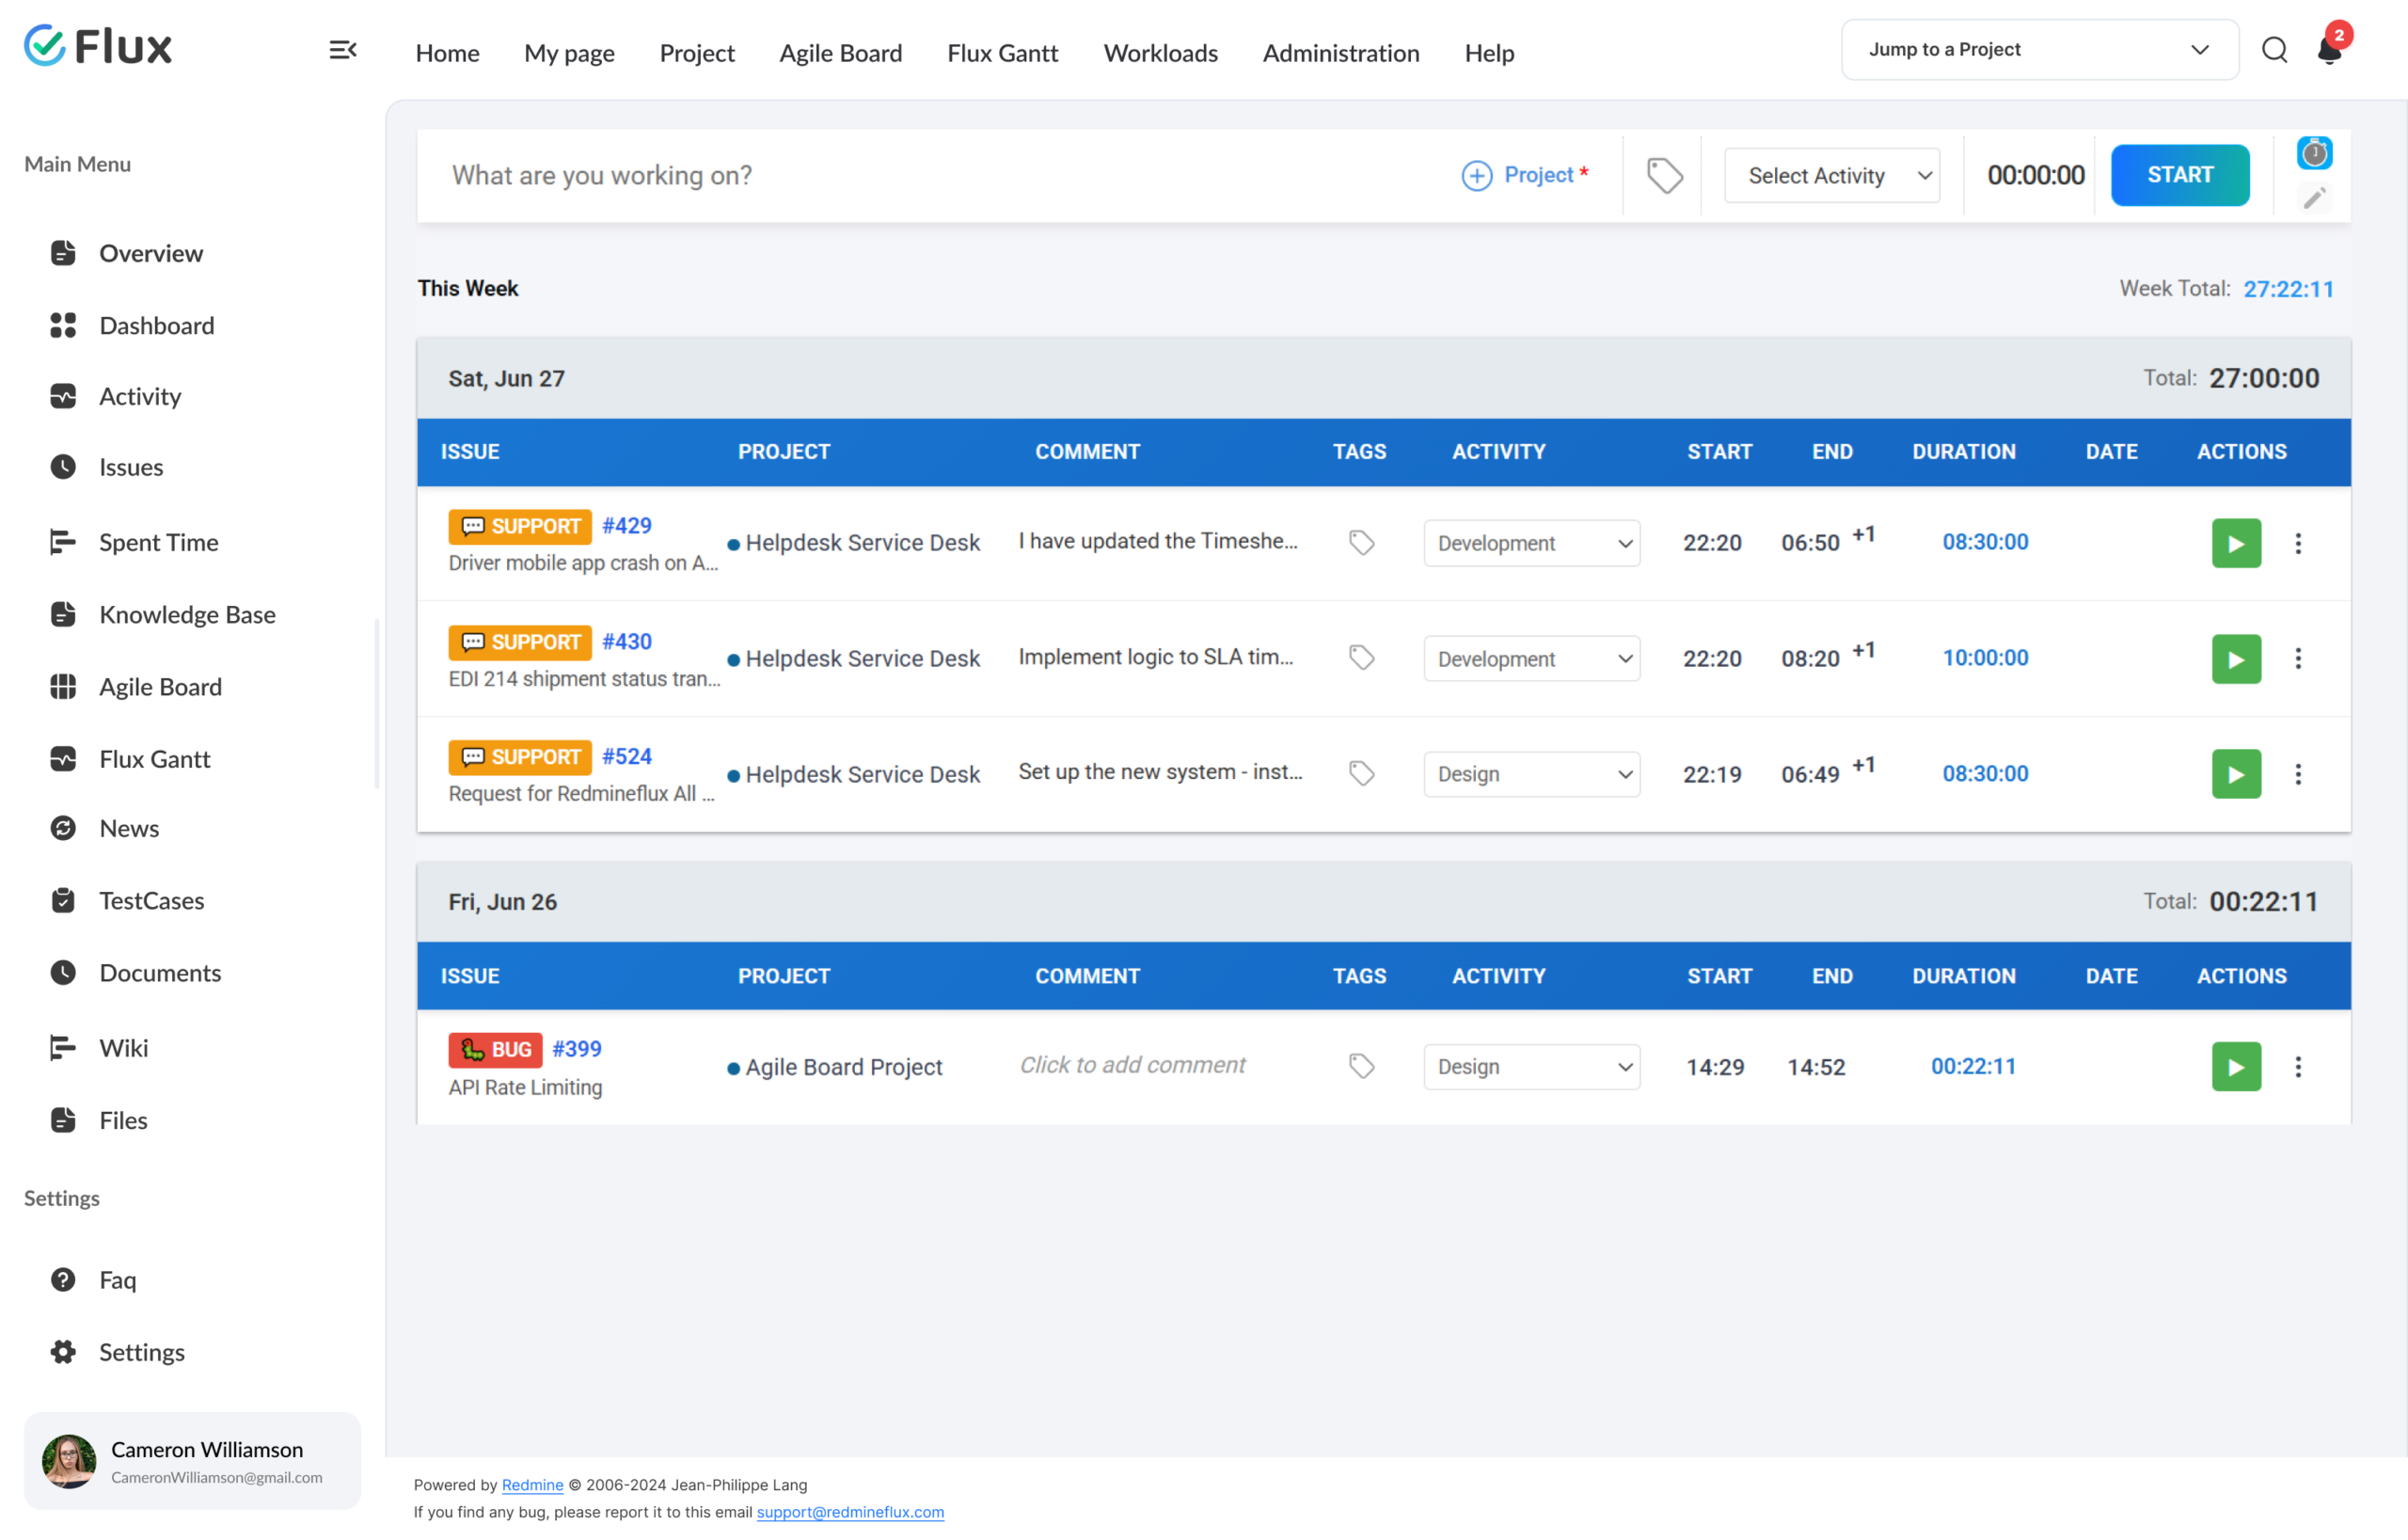Open Workloads in top navigation
This screenshot has width=2408, height=1540.
1160,53
